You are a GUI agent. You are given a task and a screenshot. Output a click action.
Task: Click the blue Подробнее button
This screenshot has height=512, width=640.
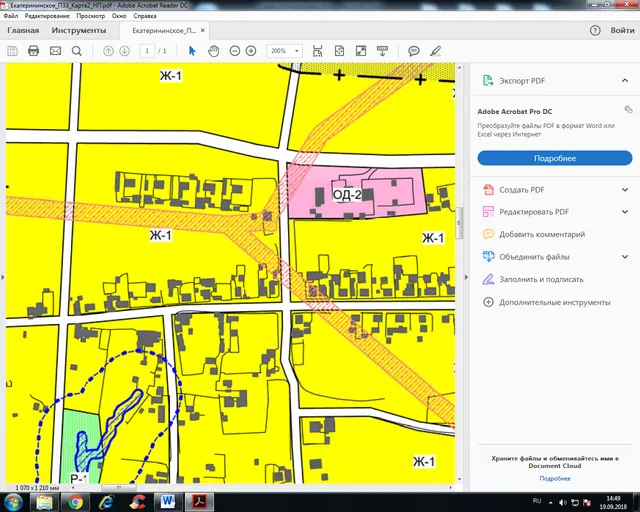(555, 158)
